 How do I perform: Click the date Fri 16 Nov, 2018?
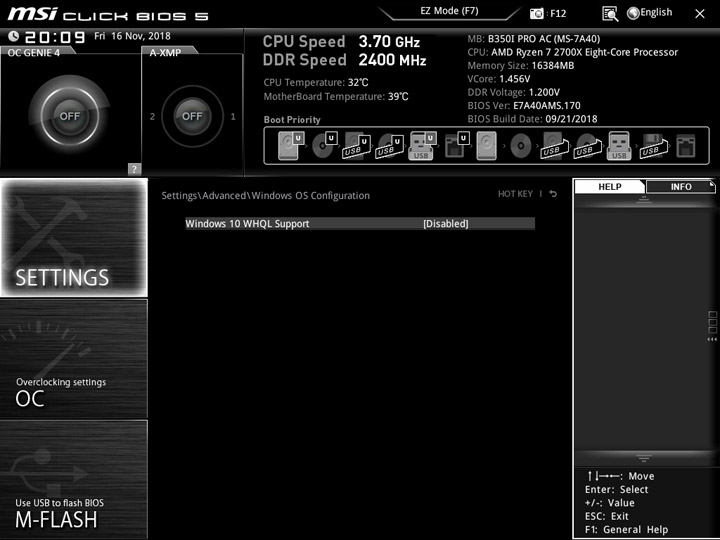click(132, 36)
